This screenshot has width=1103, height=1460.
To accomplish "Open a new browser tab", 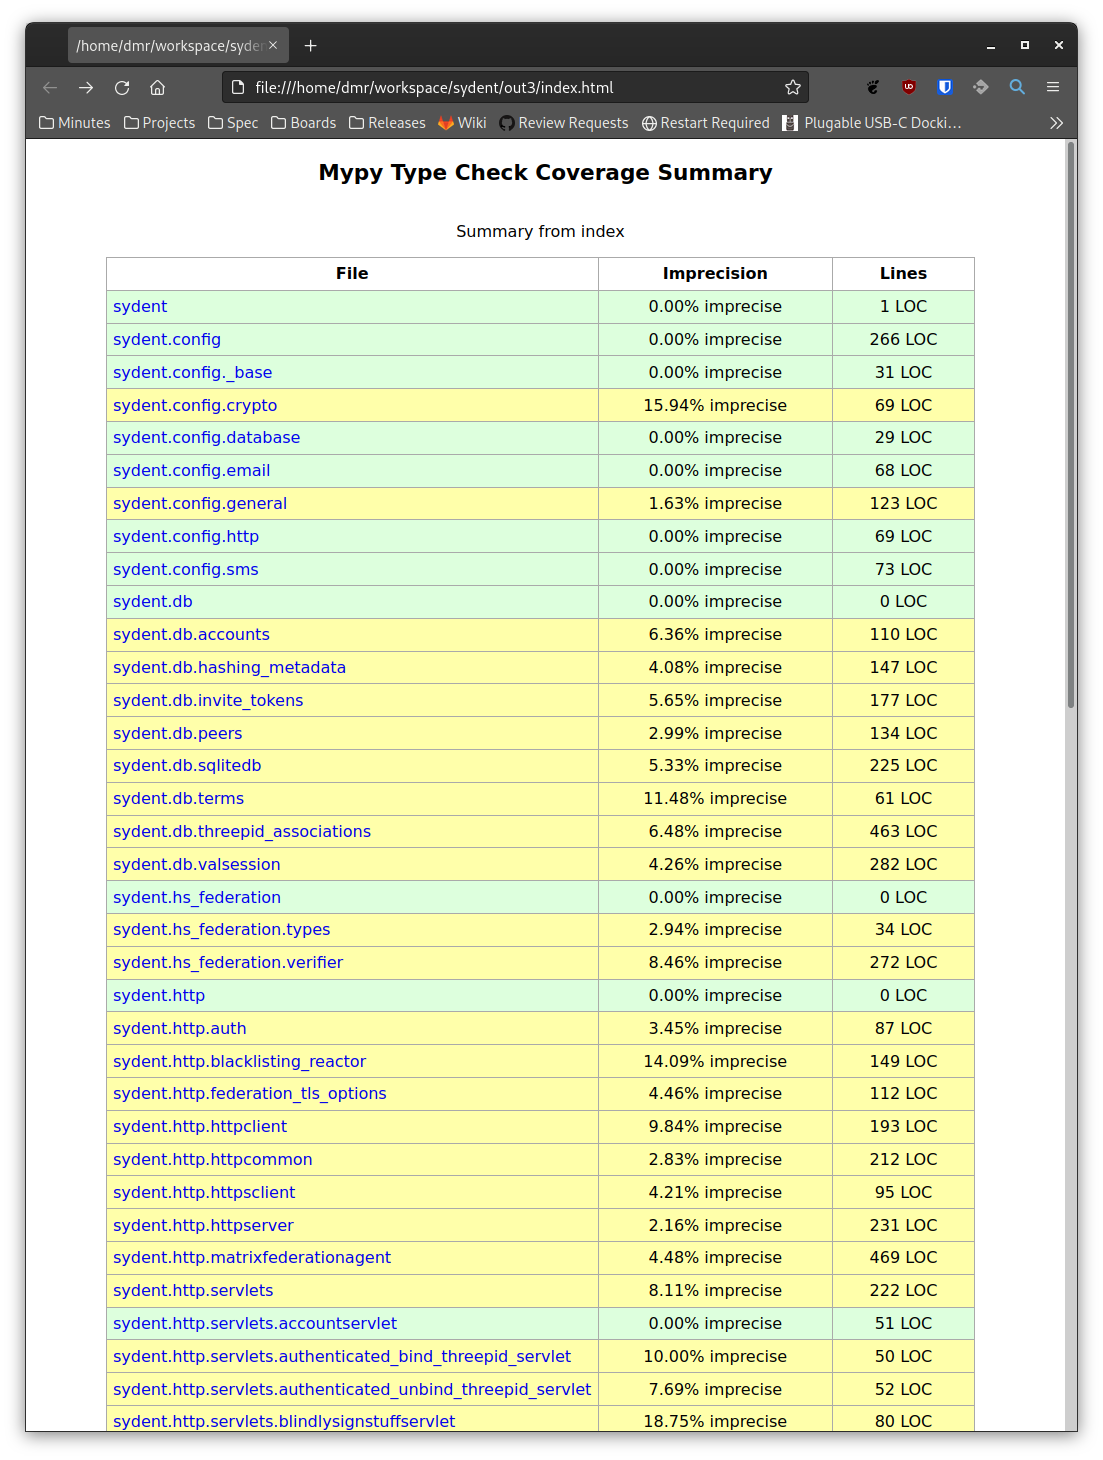I will 310,45.
